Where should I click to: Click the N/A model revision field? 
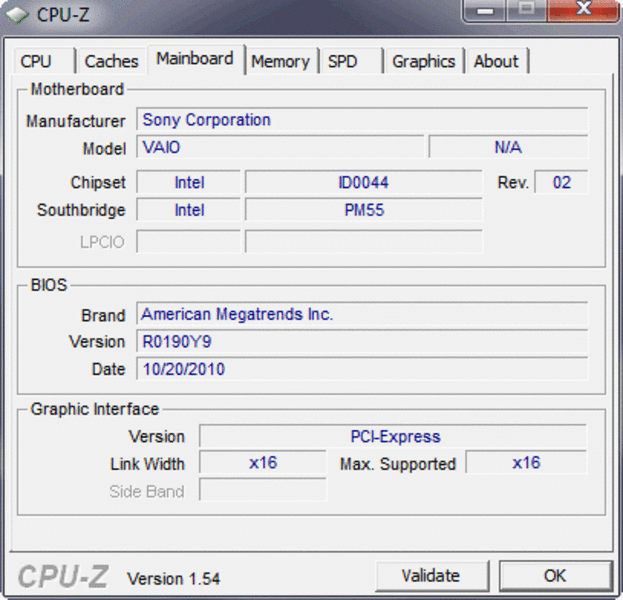pos(508,147)
